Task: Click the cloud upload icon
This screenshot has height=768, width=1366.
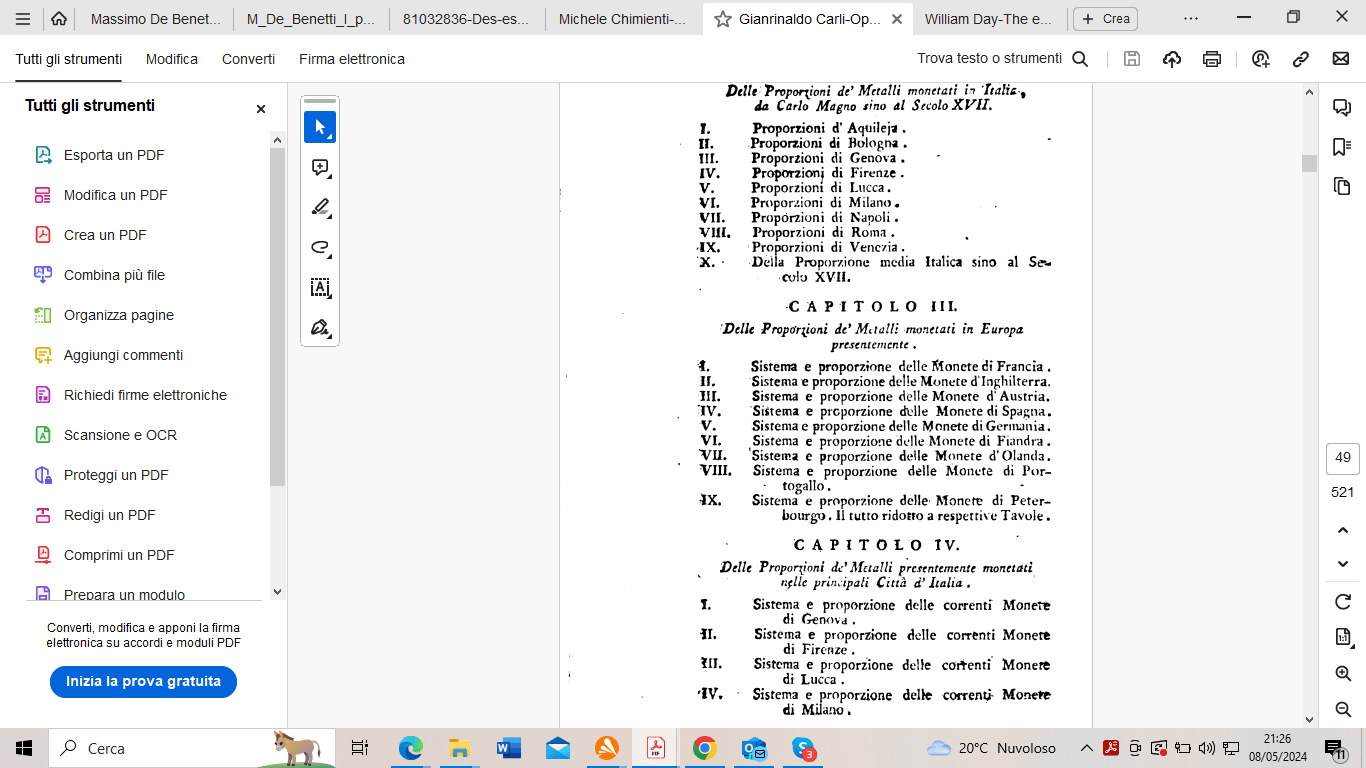Action: pos(1172,59)
